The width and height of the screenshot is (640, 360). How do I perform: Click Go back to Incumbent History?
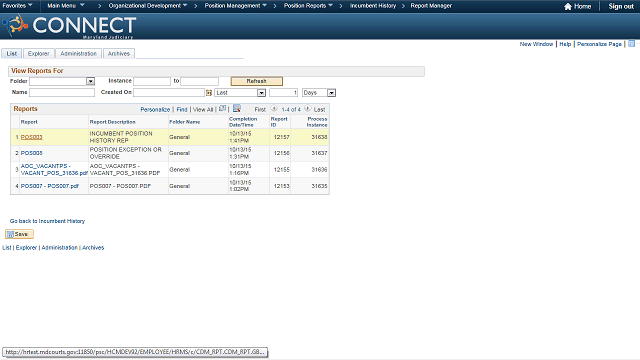point(47,221)
